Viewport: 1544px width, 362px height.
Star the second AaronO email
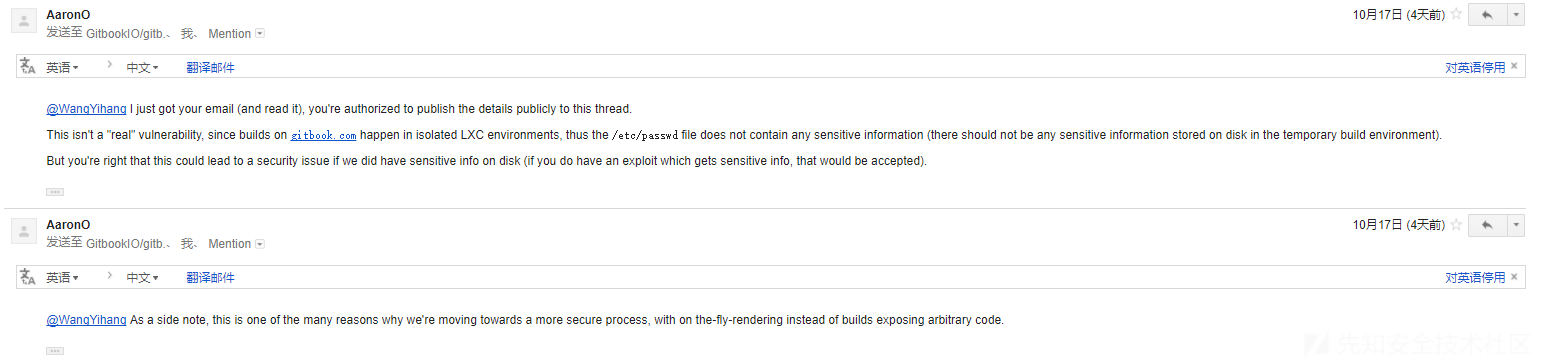tap(1456, 224)
